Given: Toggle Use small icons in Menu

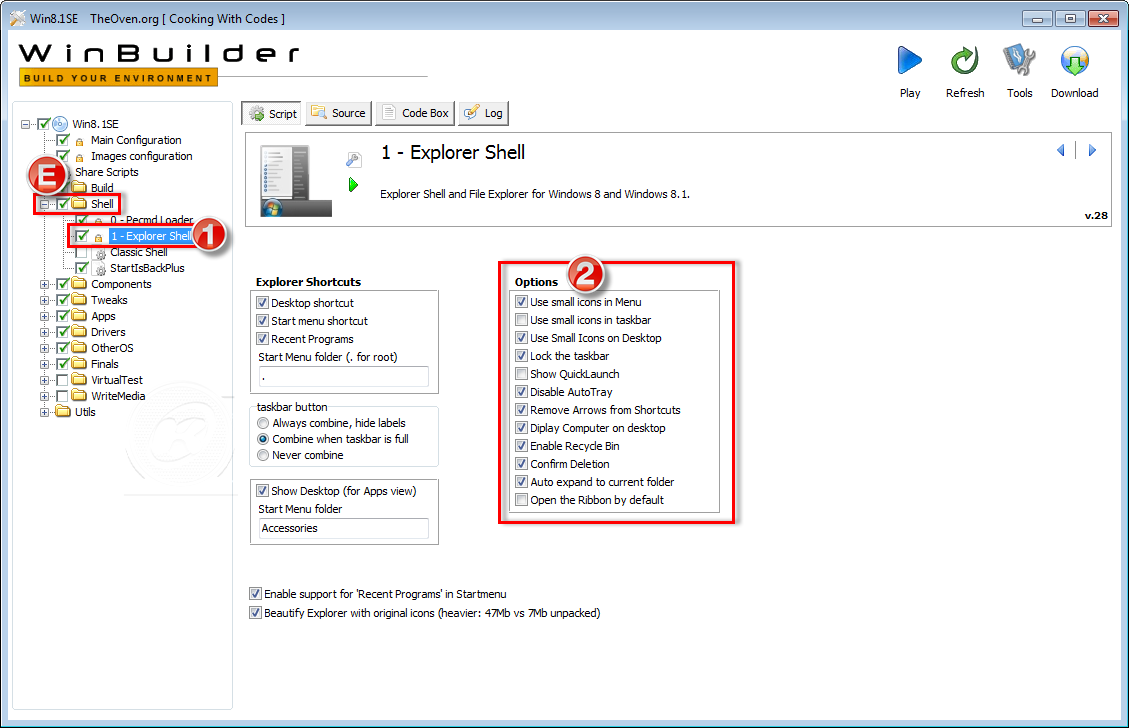Looking at the screenshot, I should click(x=522, y=302).
